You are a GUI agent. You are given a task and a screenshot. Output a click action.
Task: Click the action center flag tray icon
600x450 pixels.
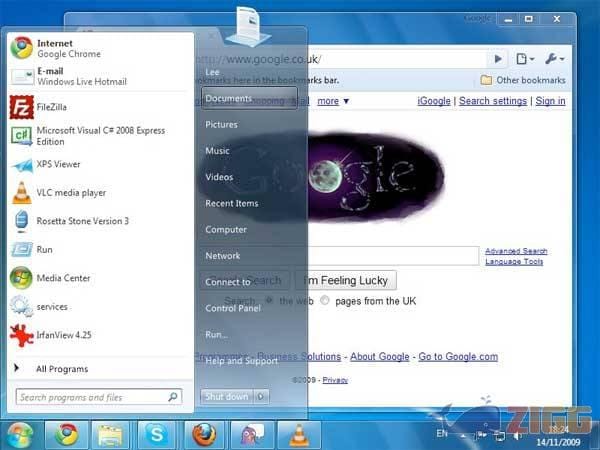[482, 435]
